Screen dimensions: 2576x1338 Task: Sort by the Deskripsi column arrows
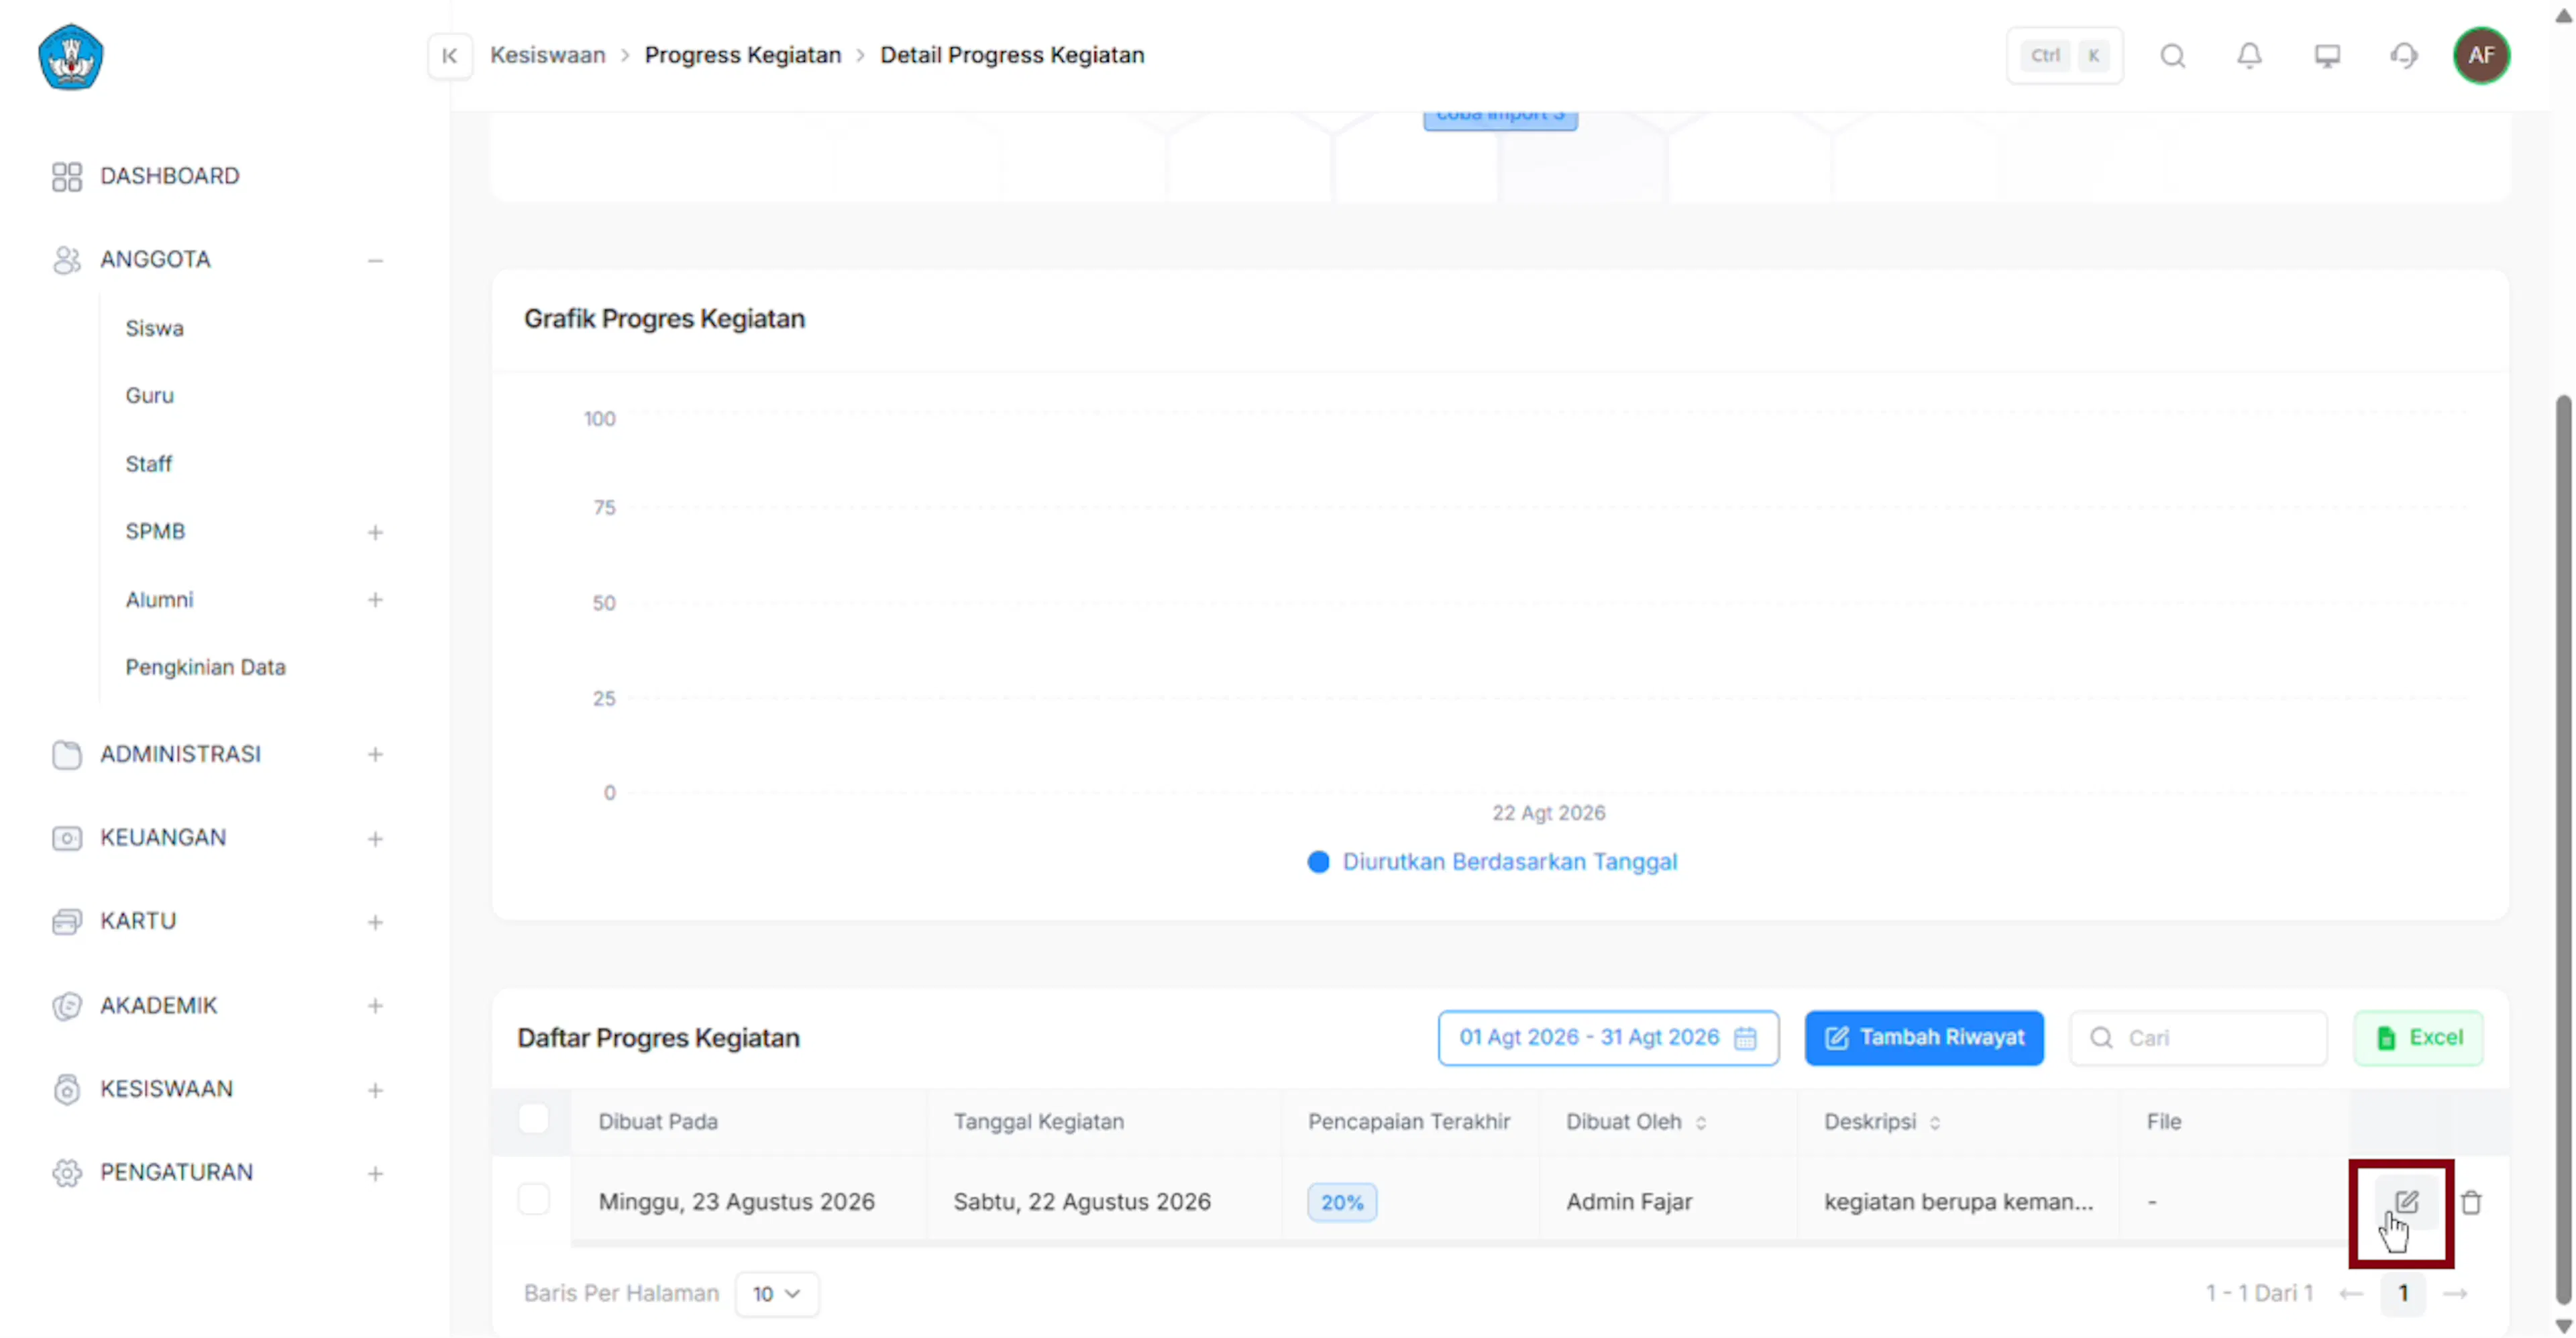(1935, 1123)
